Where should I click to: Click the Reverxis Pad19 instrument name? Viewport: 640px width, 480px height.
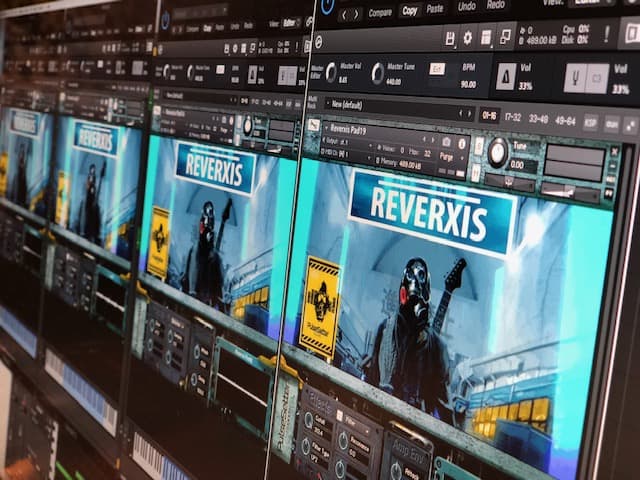(x=348, y=129)
